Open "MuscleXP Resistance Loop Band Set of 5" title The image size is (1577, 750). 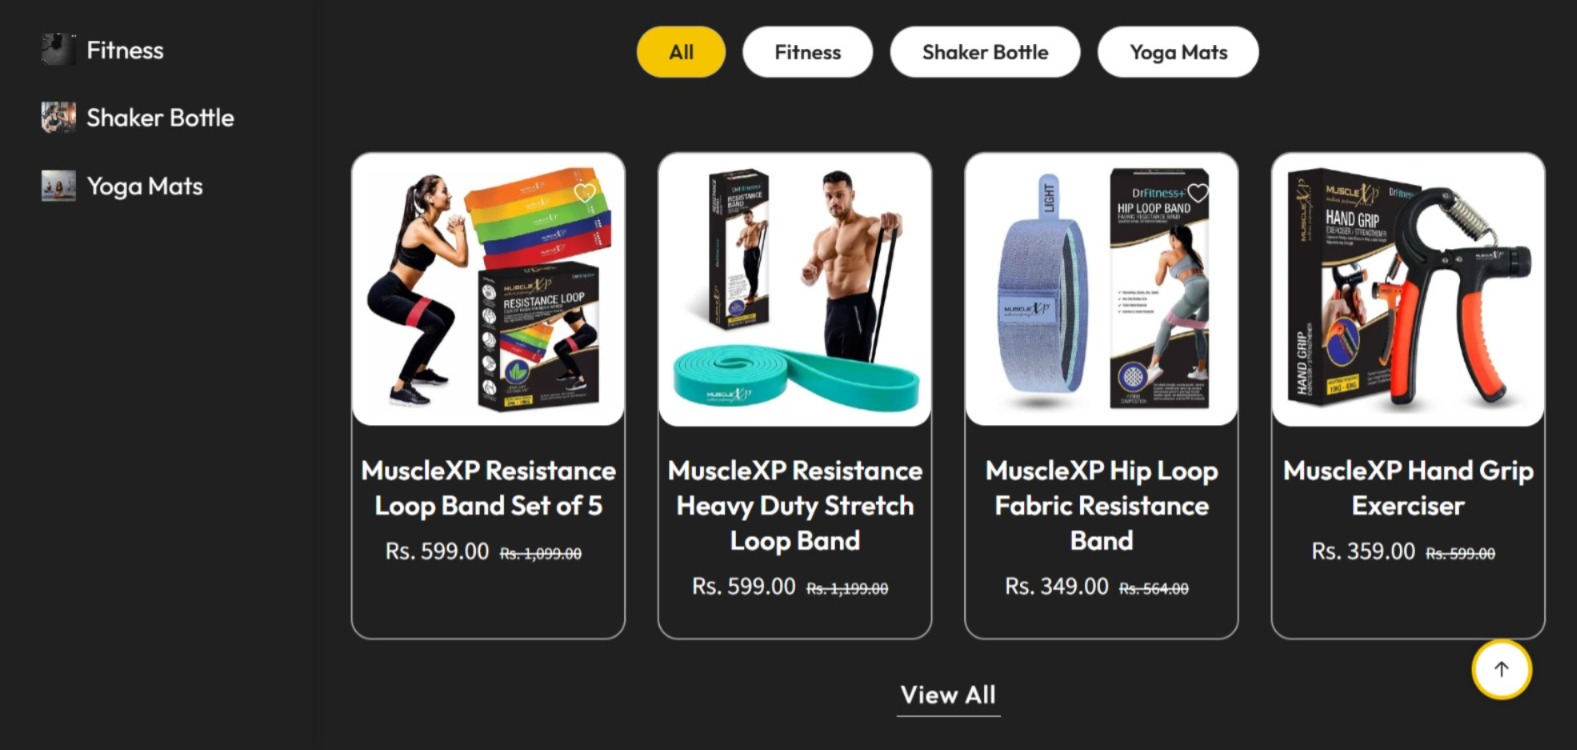[488, 488]
